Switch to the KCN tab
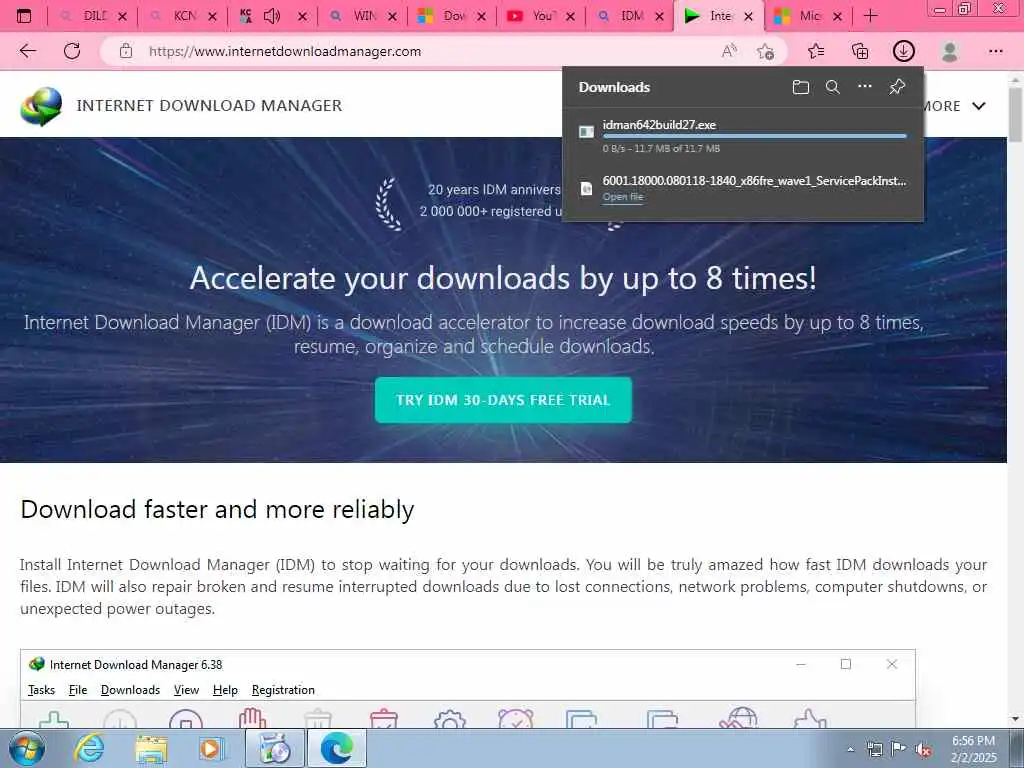Viewport: 1024px width, 768px height. pos(183,16)
